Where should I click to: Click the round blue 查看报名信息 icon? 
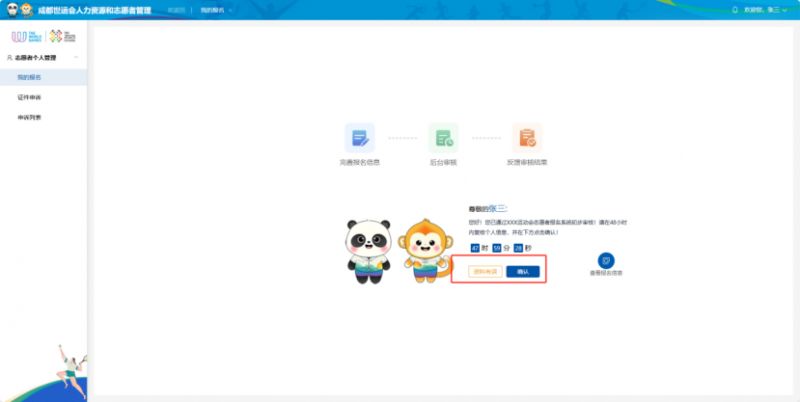(x=606, y=261)
